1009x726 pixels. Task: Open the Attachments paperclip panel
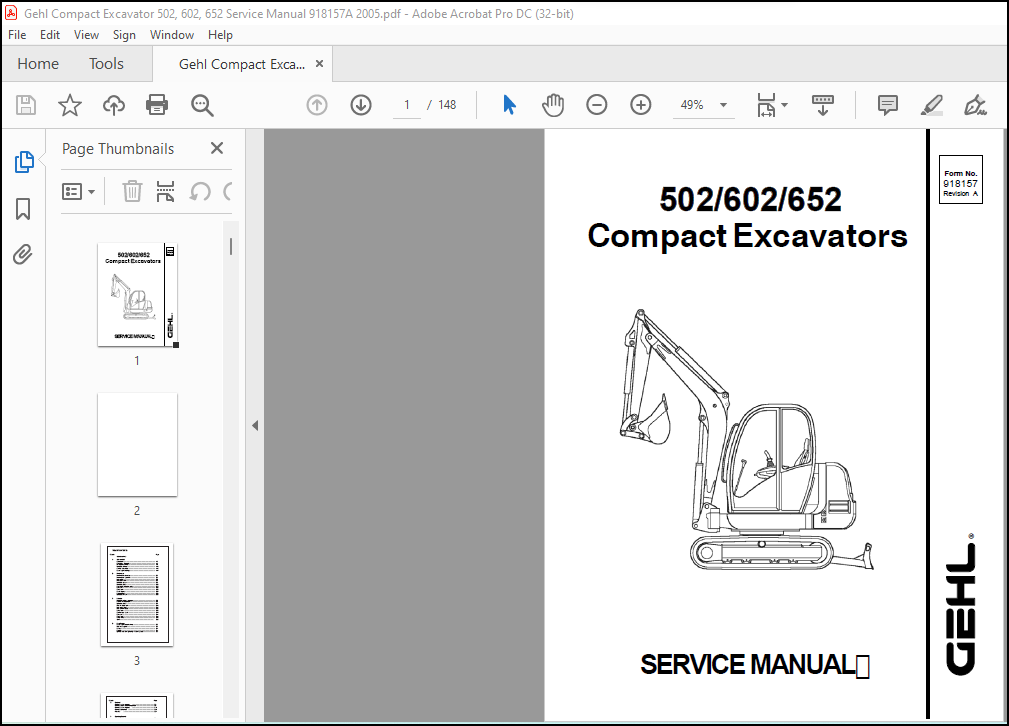[23, 255]
